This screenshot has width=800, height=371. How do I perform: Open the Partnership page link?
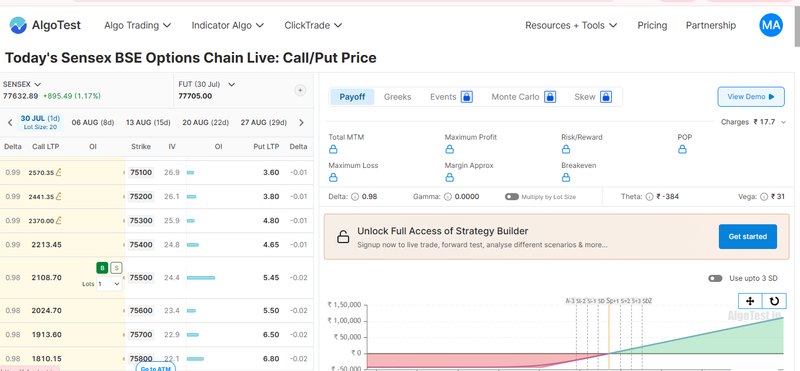pos(711,25)
